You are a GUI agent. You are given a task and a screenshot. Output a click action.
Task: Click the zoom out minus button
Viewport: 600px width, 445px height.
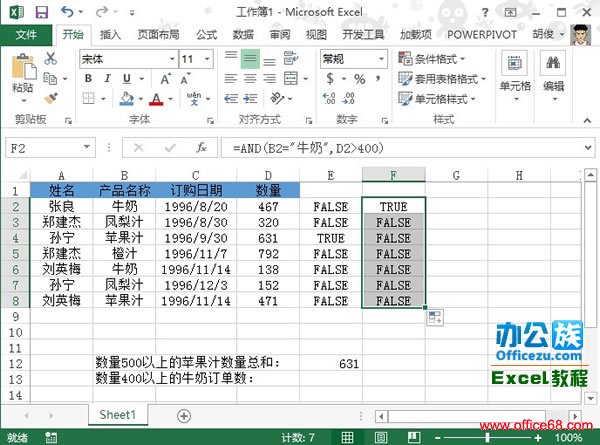point(437,437)
